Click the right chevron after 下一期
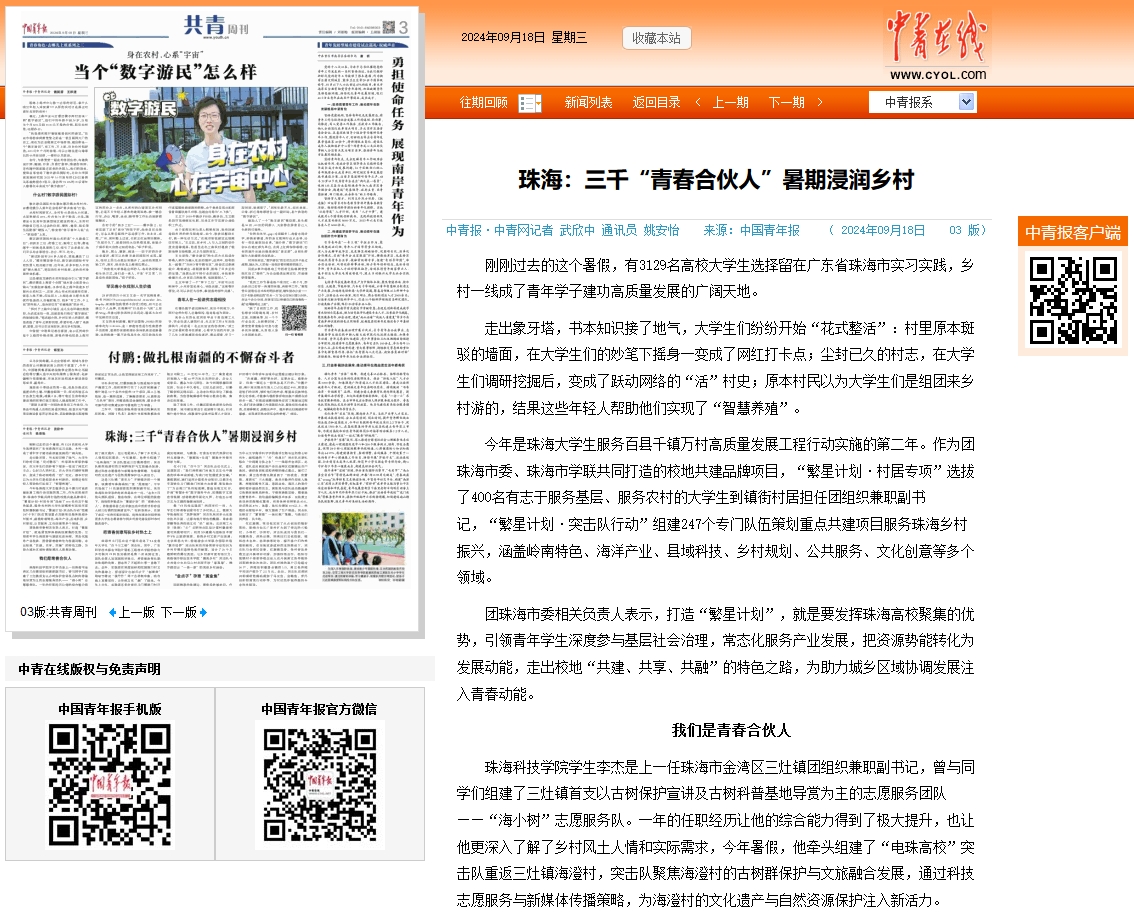The width and height of the screenshot is (1134, 912). point(820,103)
